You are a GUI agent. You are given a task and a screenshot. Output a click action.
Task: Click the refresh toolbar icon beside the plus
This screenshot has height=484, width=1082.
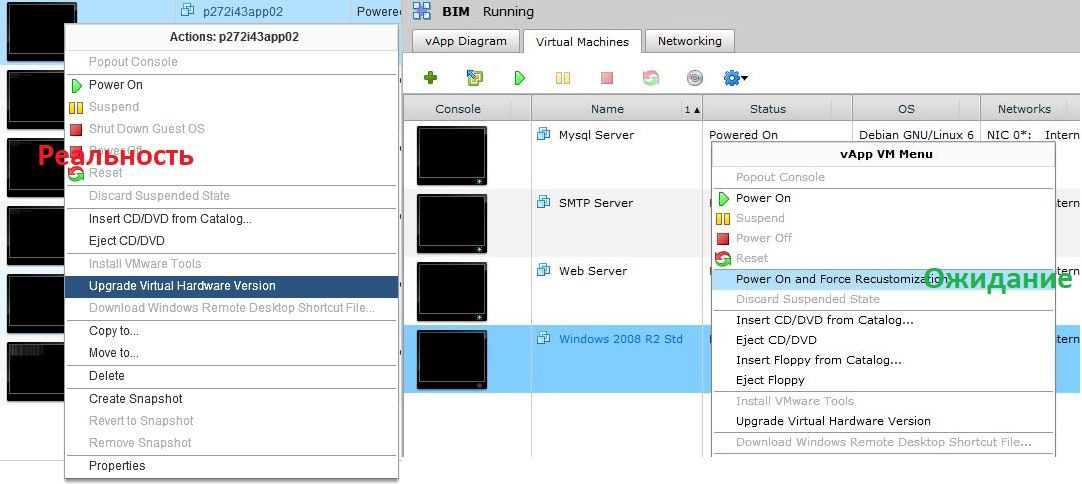point(475,78)
